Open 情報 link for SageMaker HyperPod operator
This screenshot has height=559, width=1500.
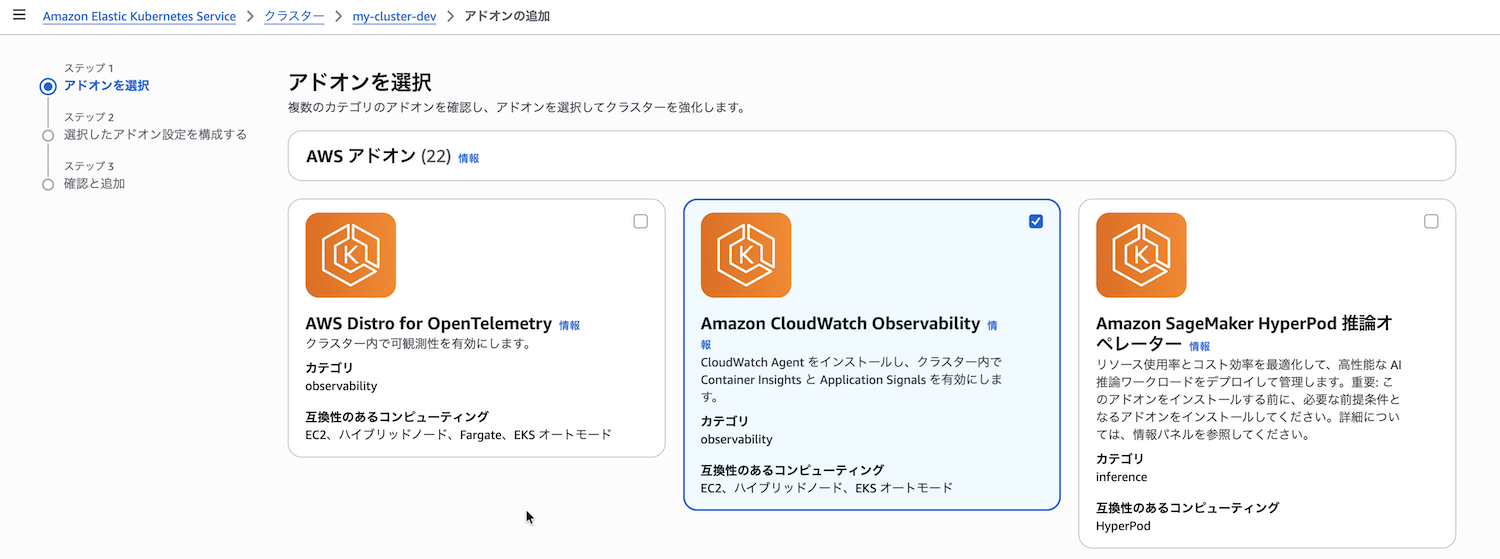(x=1199, y=346)
